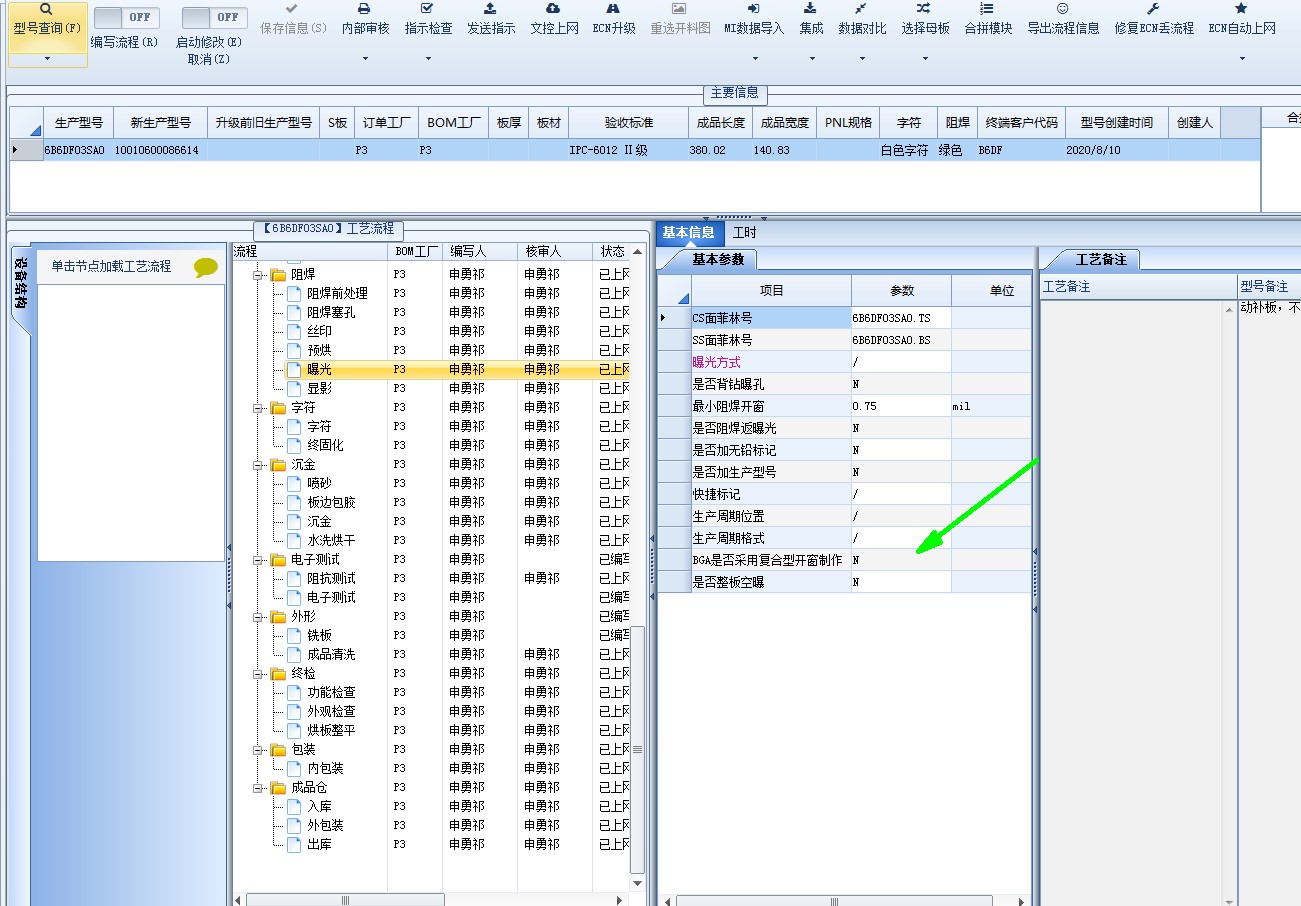The image size is (1301, 906).
Task: Click the 曝光方式 parameter value cell
Action: pos(901,362)
